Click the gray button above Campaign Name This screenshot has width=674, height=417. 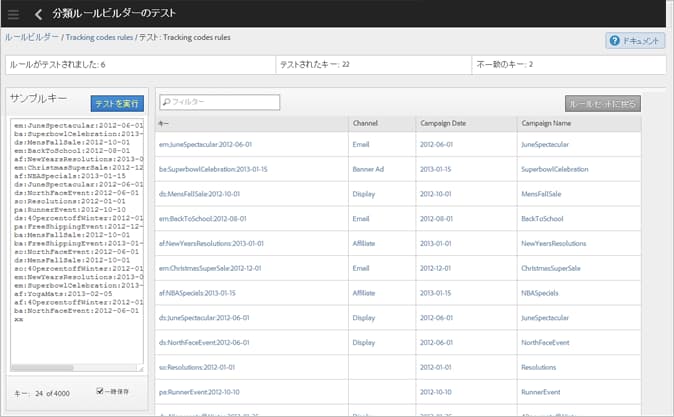click(603, 104)
